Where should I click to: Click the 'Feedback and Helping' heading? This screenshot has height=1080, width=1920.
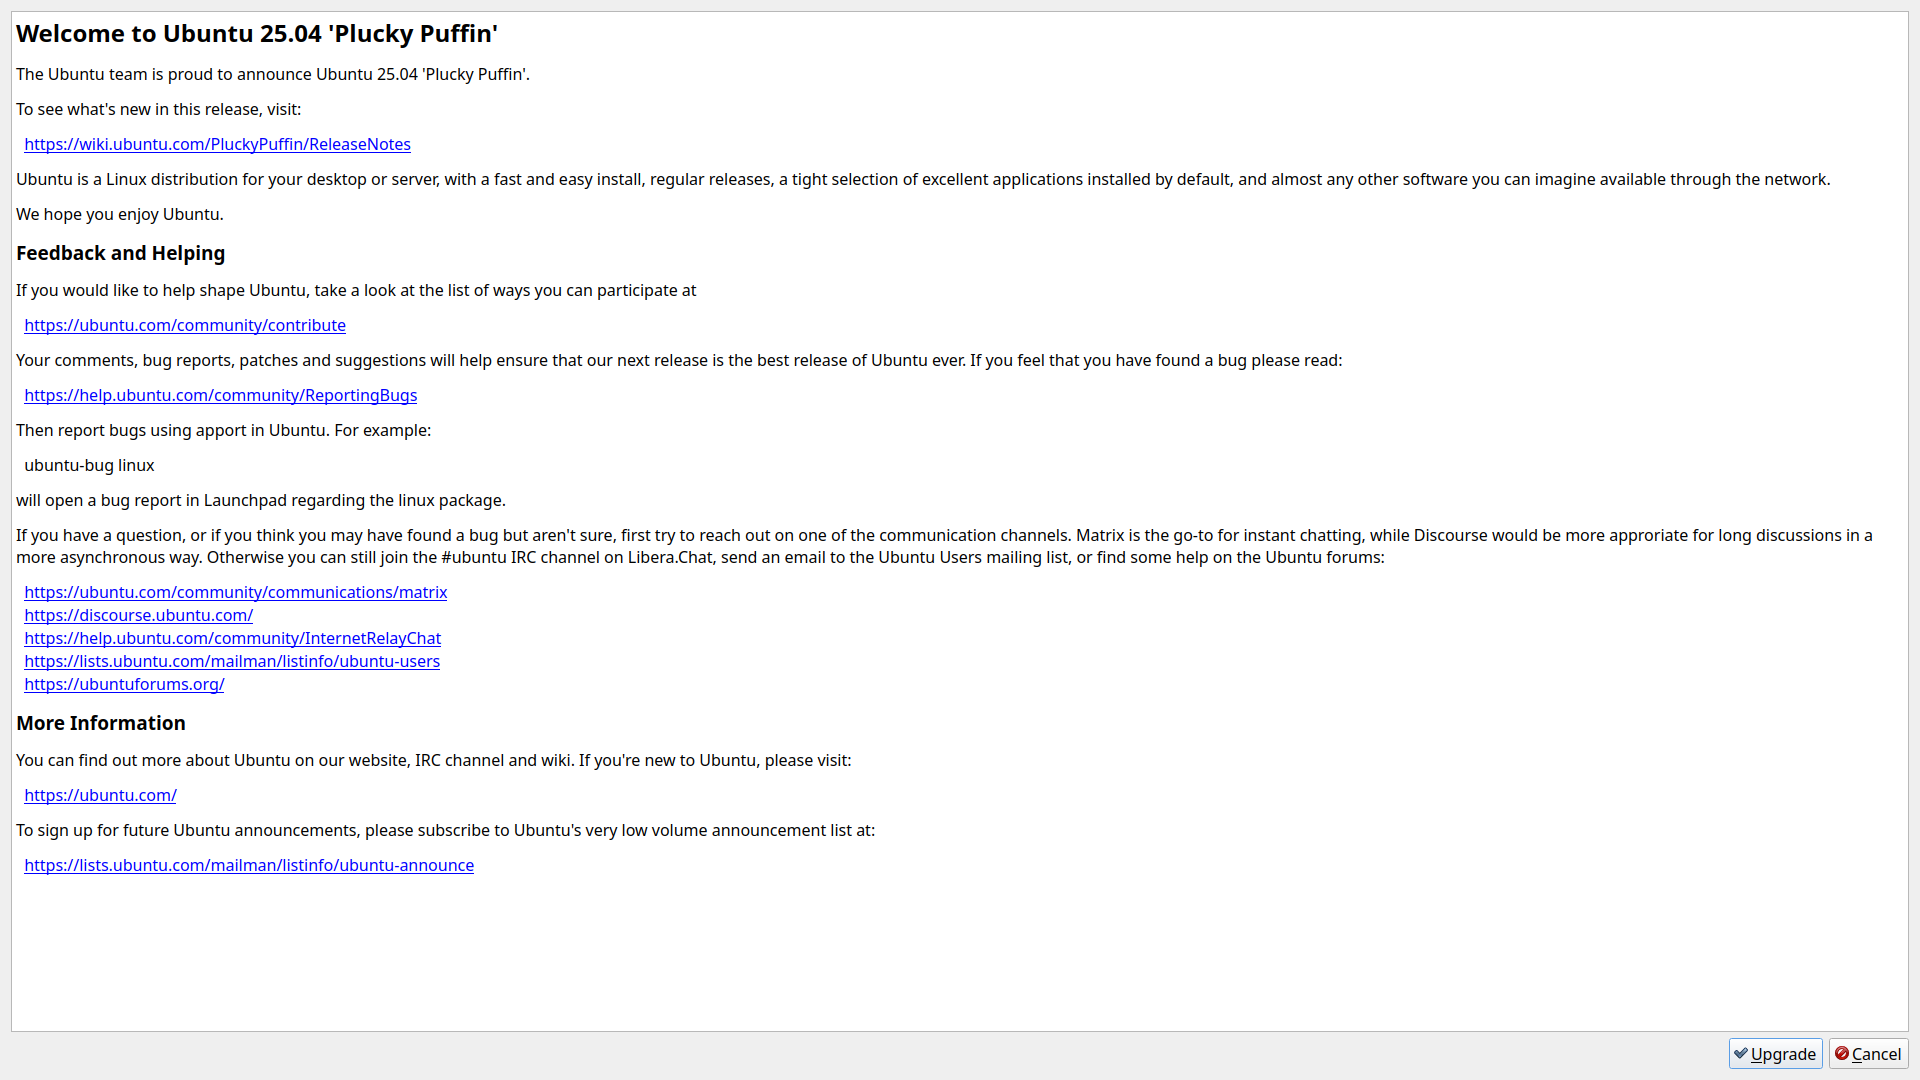pos(120,253)
